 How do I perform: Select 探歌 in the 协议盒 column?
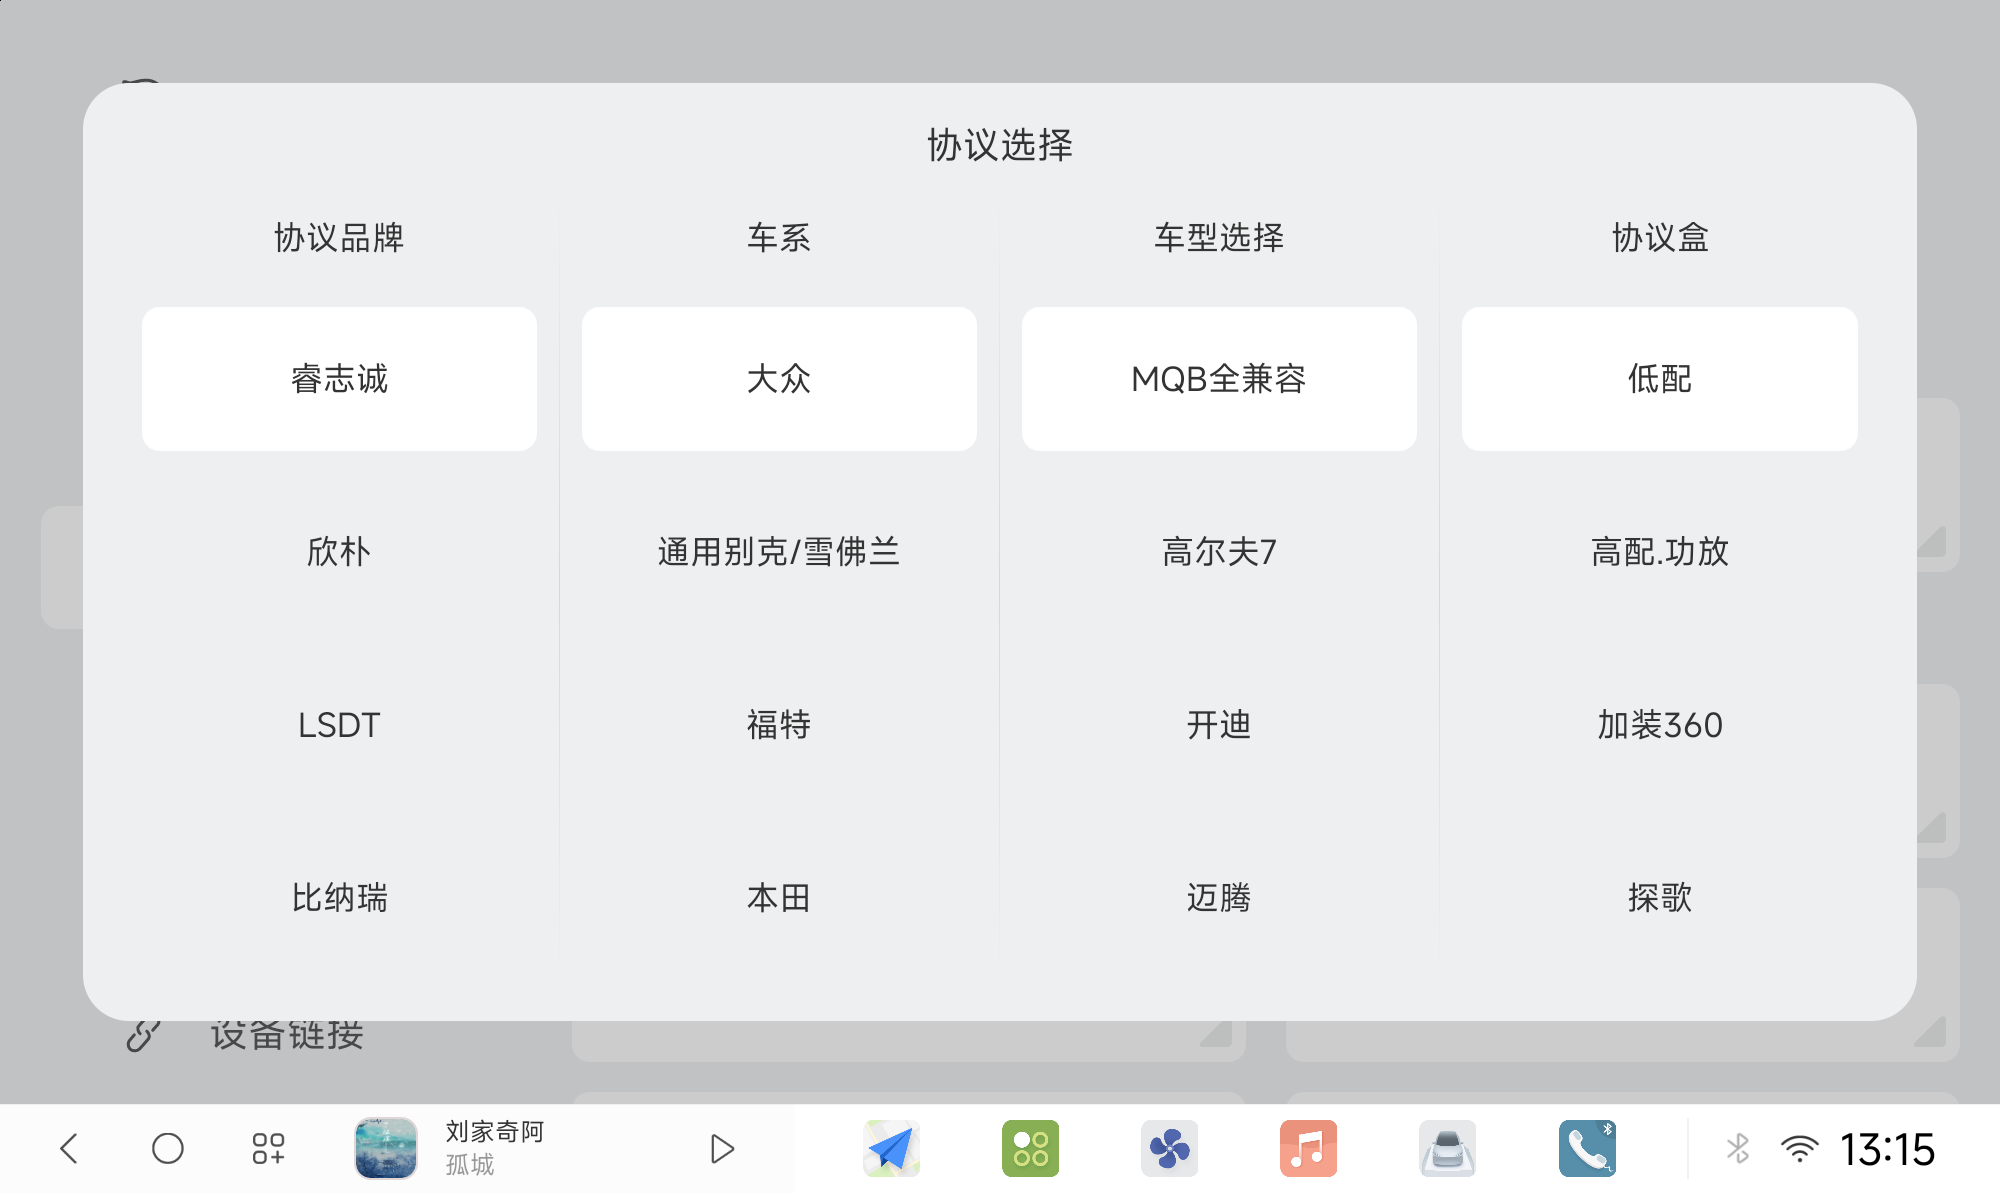(x=1659, y=898)
